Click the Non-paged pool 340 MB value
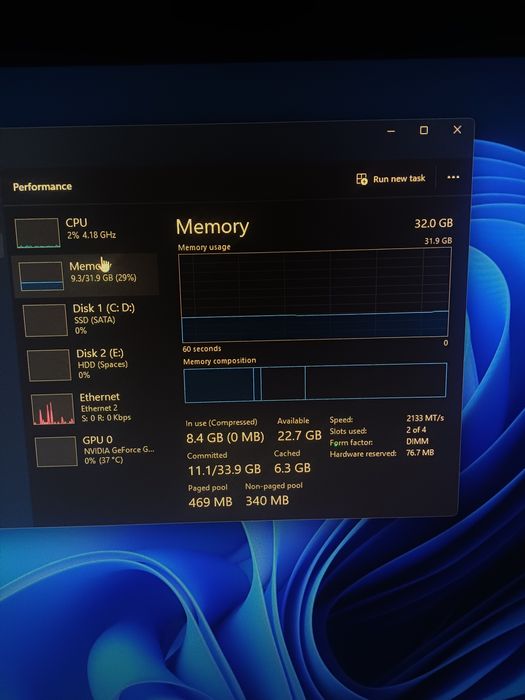The width and height of the screenshot is (525, 700). (267, 500)
